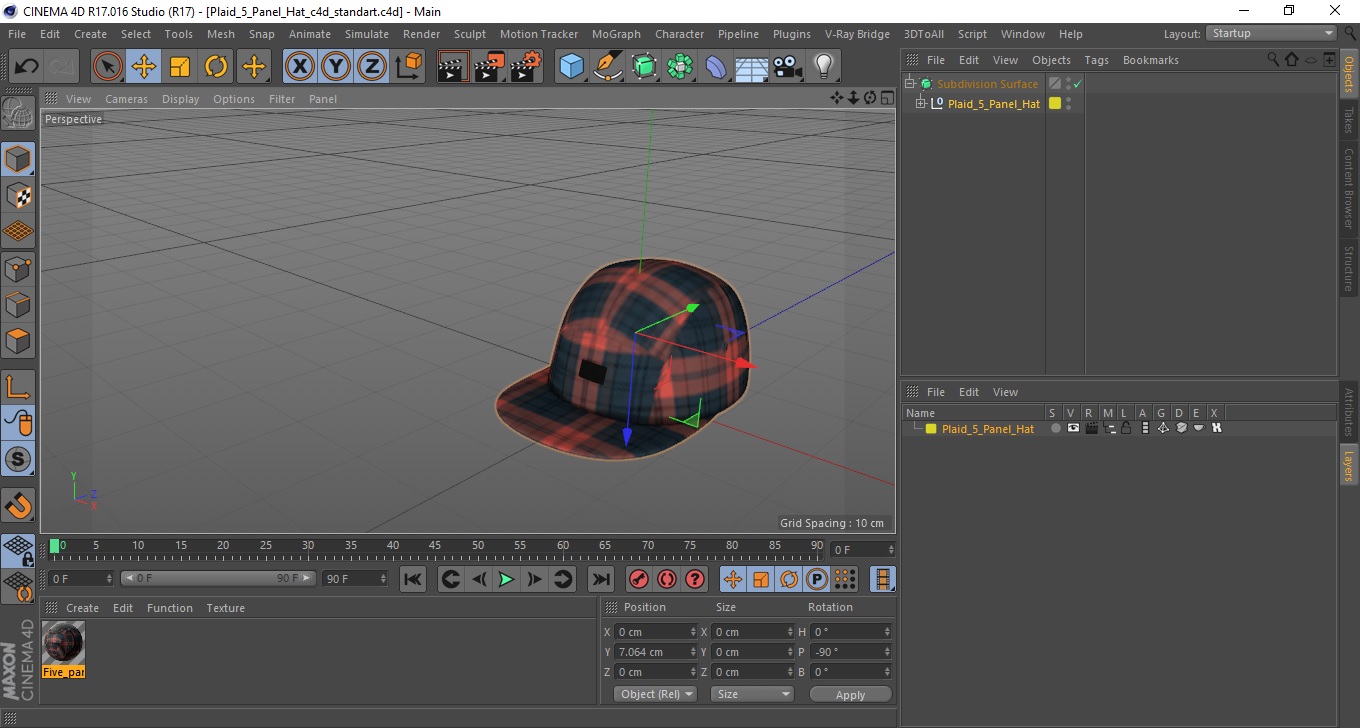This screenshot has height=728, width=1360.
Task: Open the Layout Startup dropdown
Action: 1271,33
